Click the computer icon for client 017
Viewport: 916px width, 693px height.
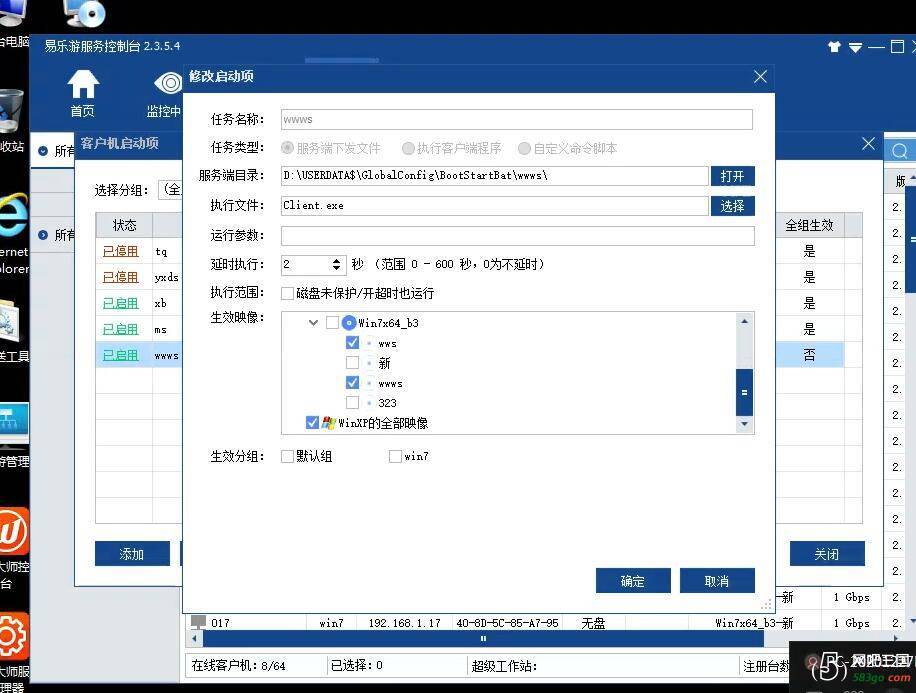[199, 622]
